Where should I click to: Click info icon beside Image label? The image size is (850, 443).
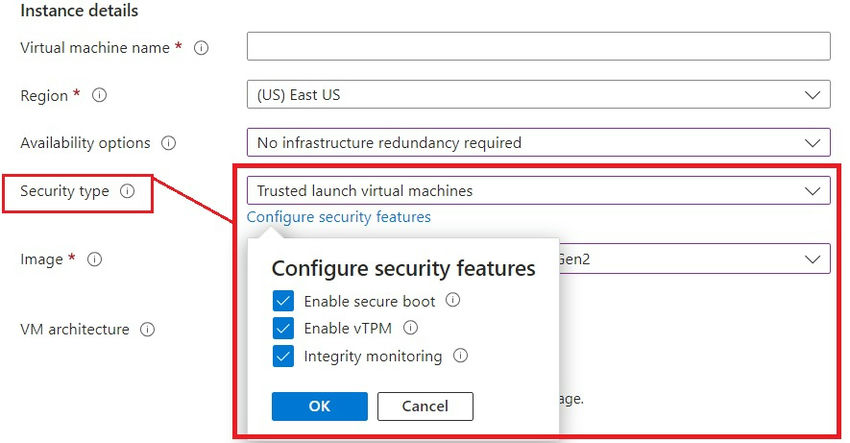[94, 259]
